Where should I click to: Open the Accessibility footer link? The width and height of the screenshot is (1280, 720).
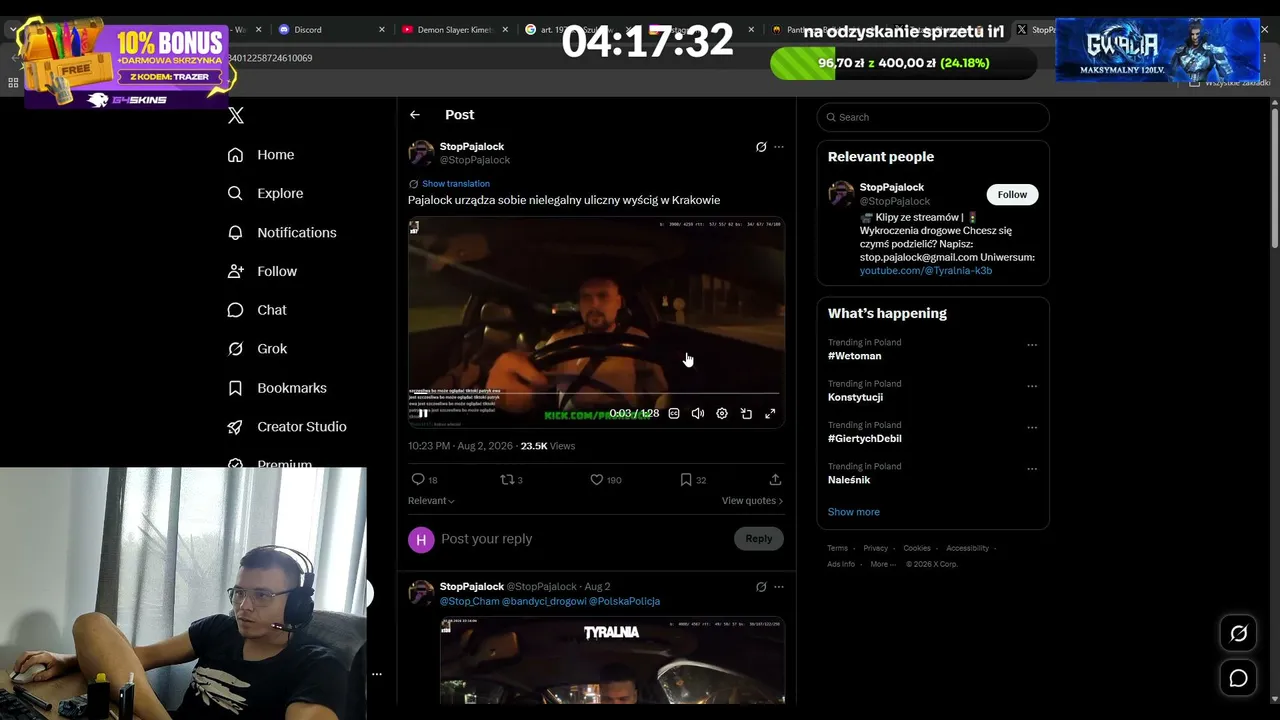point(967,548)
